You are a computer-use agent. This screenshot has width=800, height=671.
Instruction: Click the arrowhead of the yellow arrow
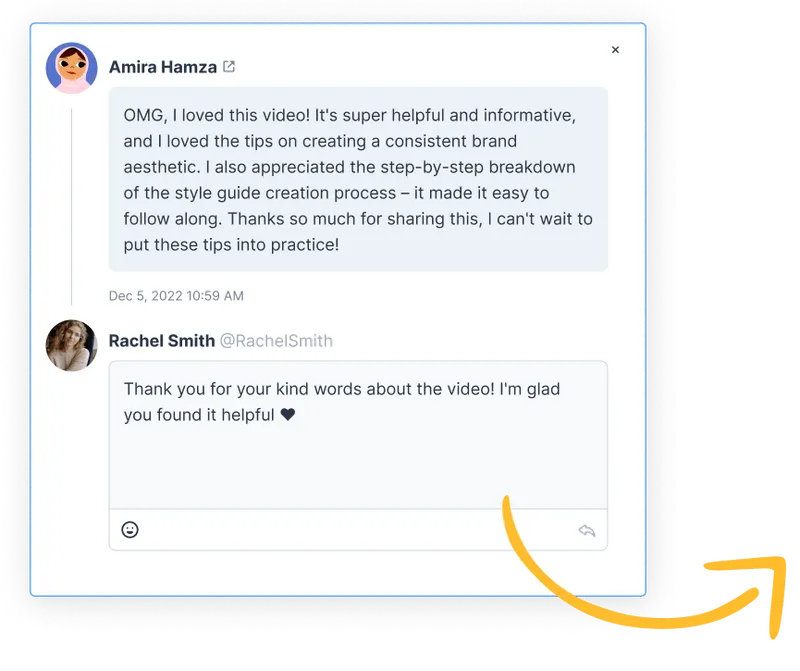pos(763,587)
